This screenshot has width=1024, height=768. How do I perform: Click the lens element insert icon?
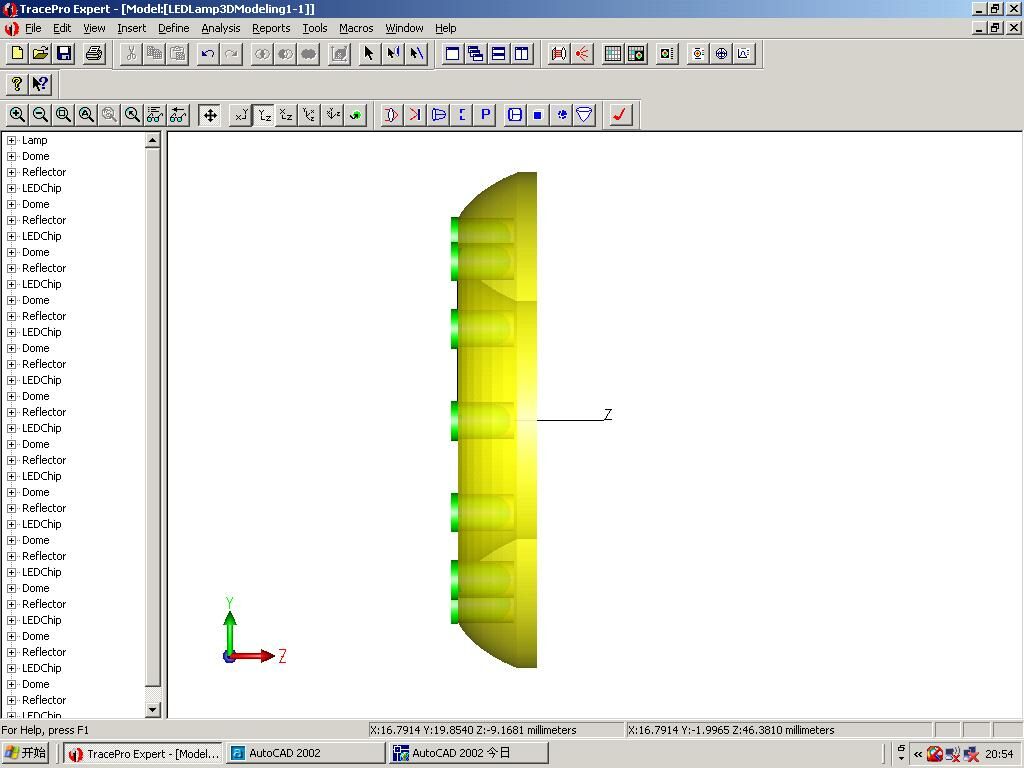tap(391, 115)
